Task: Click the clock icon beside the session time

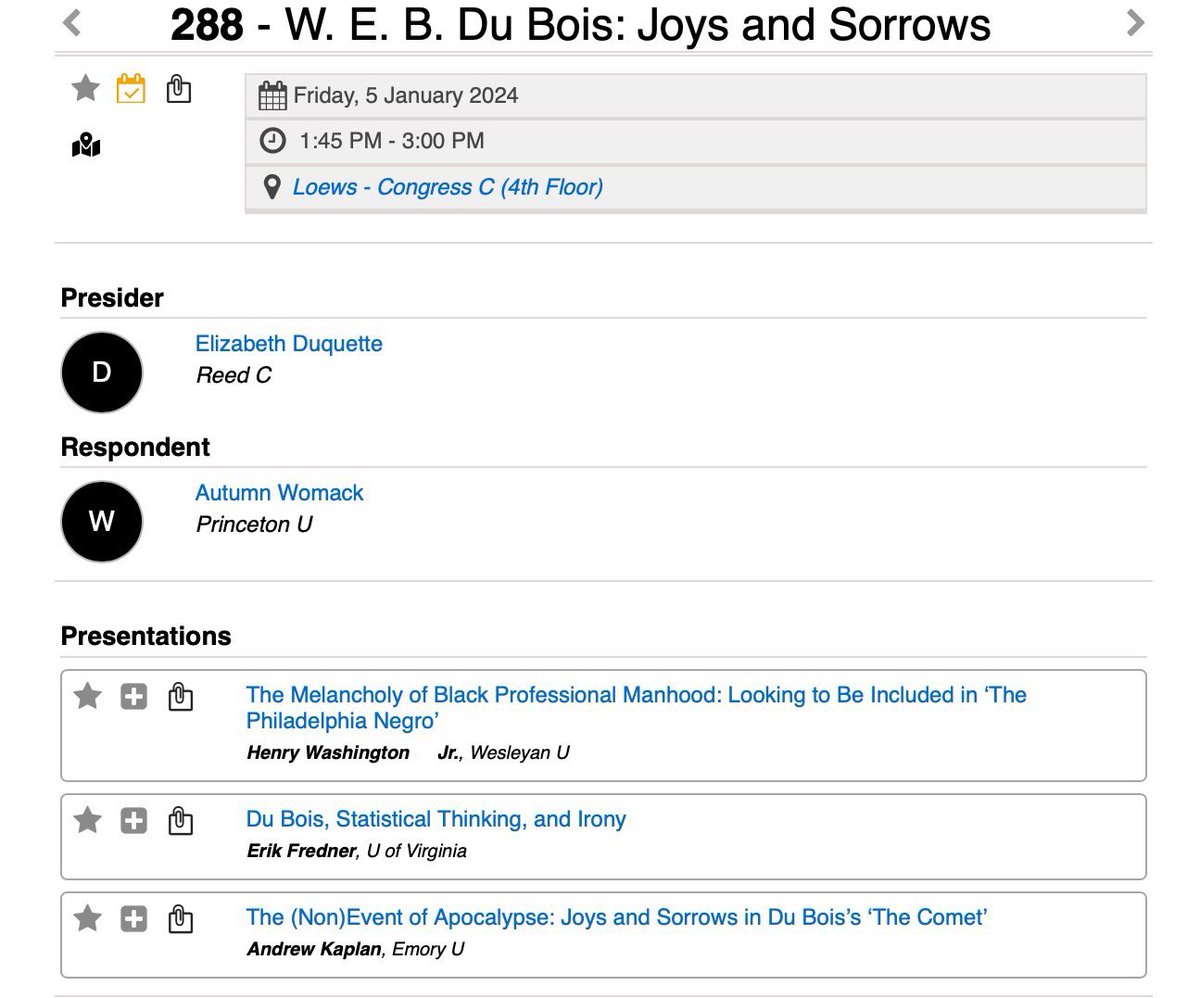Action: (272, 141)
